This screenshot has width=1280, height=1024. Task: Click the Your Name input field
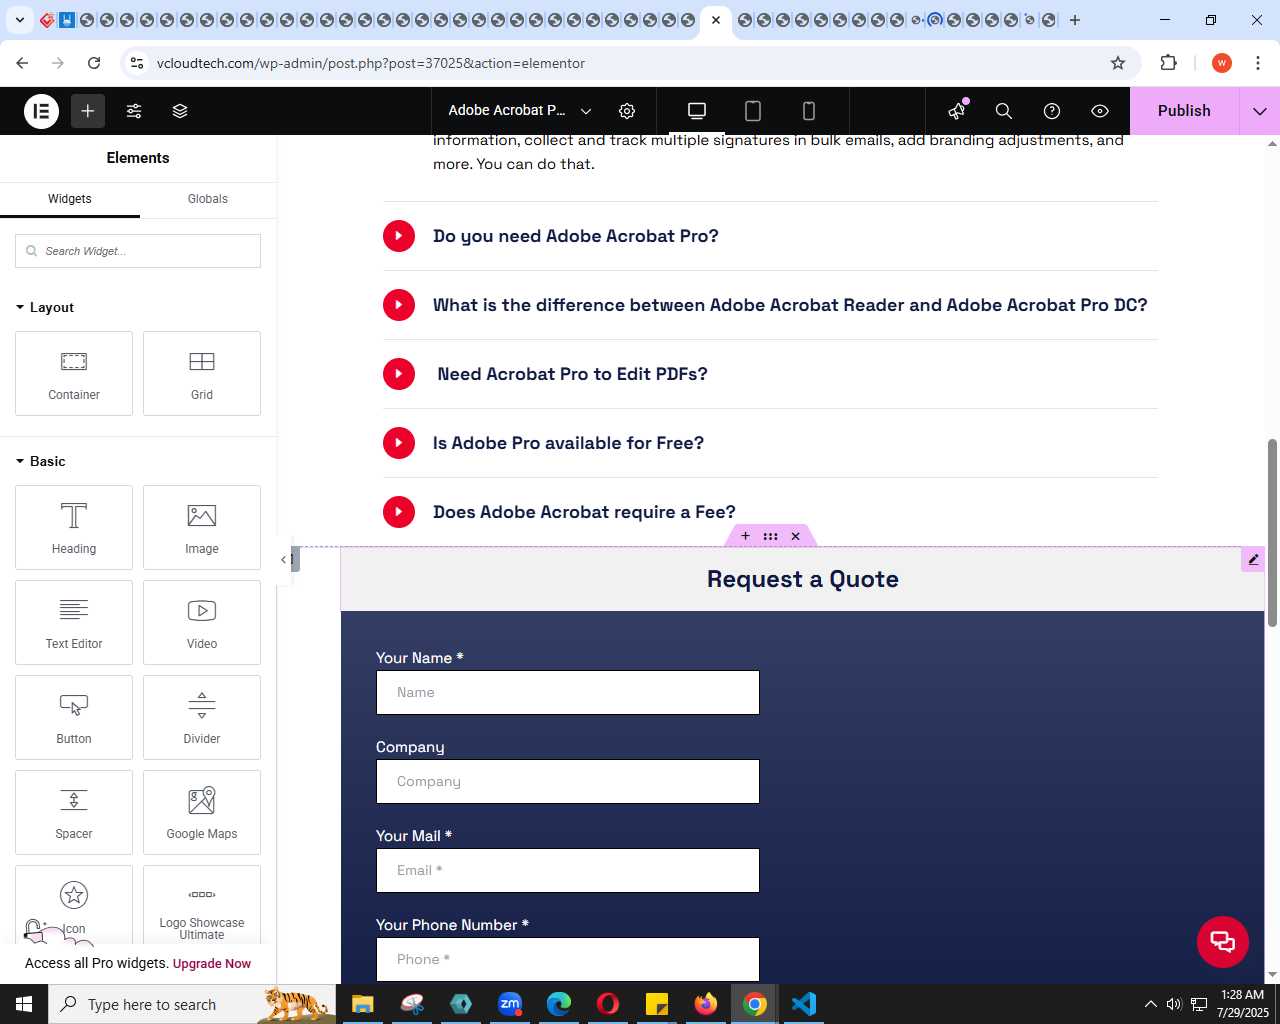(x=568, y=692)
